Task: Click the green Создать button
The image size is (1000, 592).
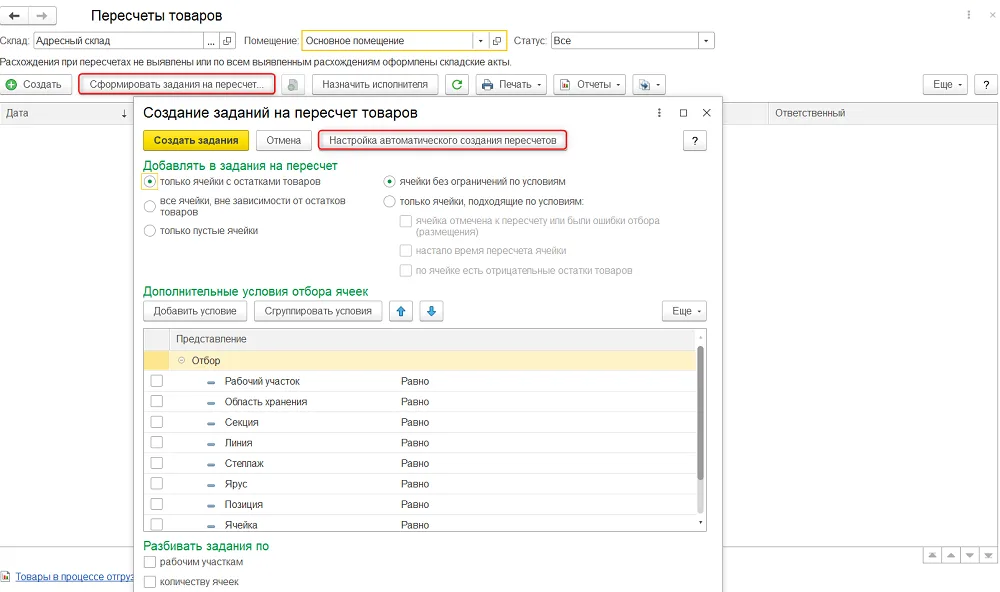Action: pos(35,84)
